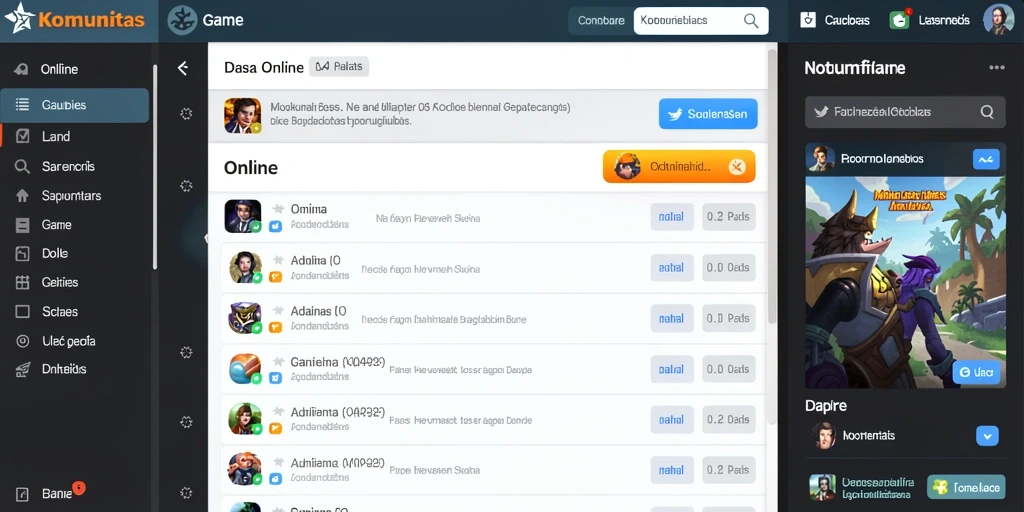Click the magnifier icon in top search box
This screenshot has height=512, width=1024.
click(751, 21)
